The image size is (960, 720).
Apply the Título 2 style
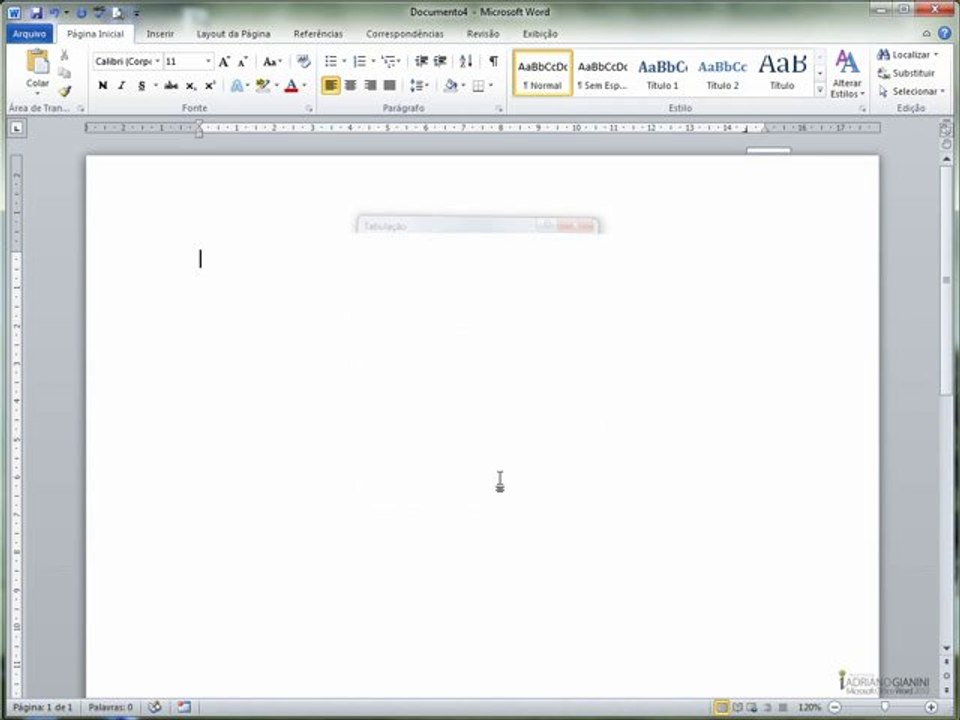(x=722, y=73)
